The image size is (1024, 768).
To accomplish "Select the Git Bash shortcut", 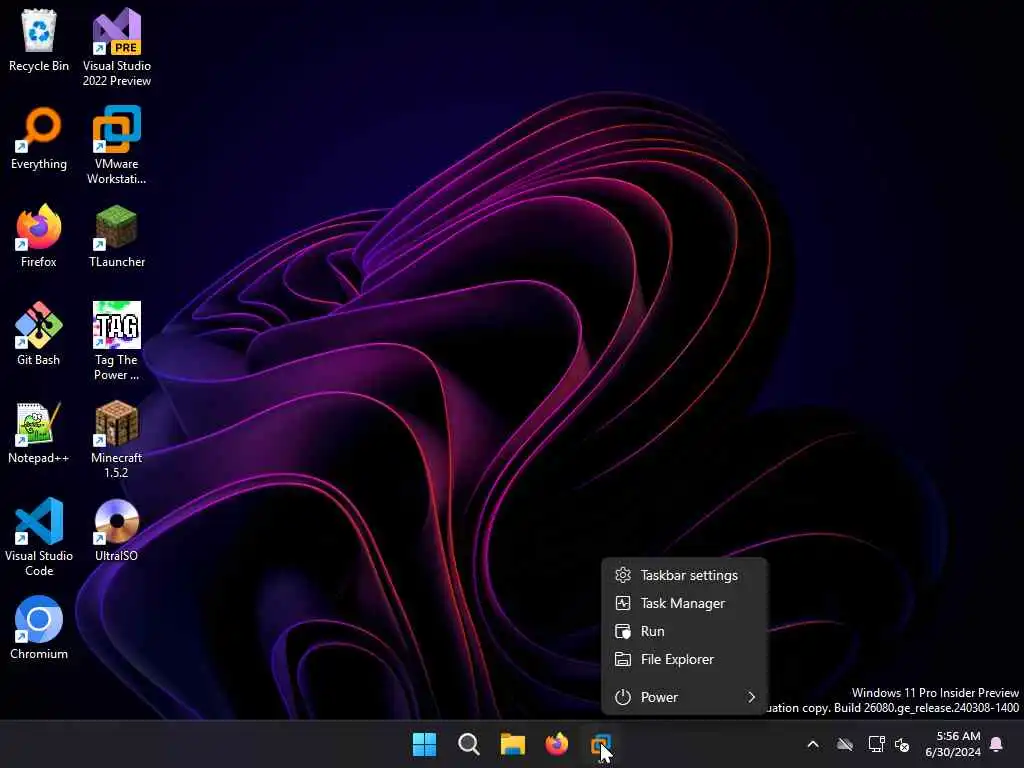I will [x=39, y=334].
